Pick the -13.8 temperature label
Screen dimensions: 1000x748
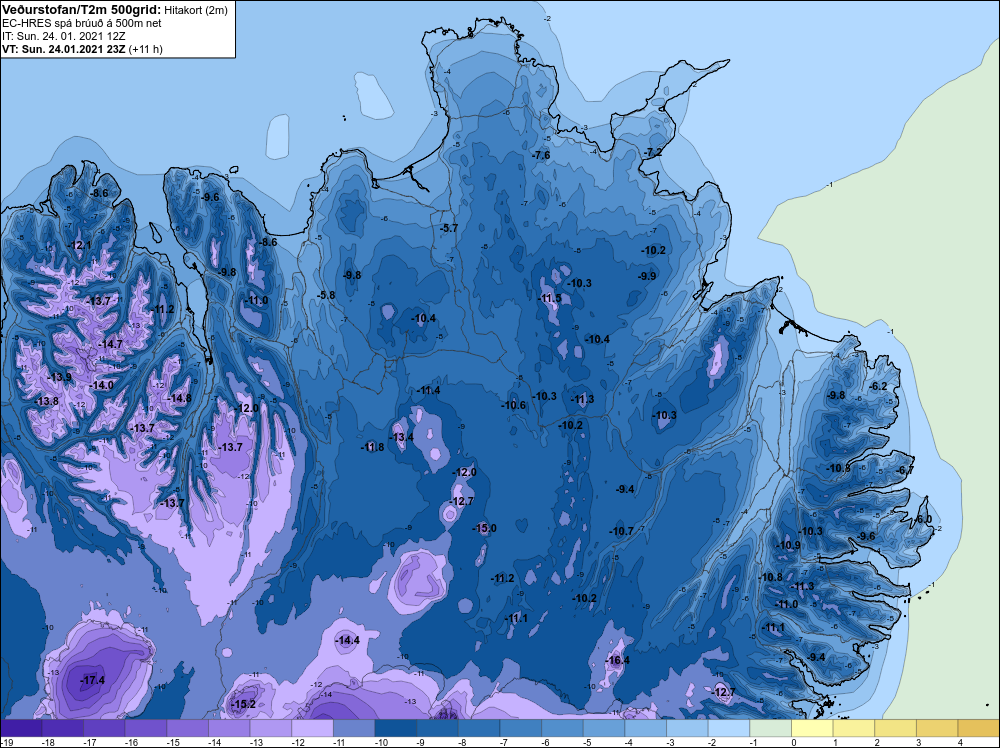[47, 401]
